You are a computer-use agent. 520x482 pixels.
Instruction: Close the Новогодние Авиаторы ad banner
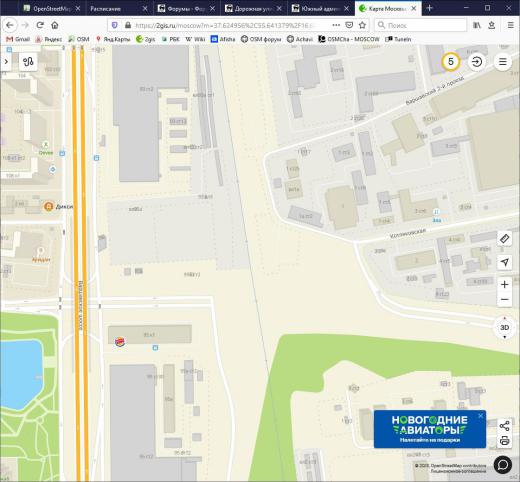pyautogui.click(x=480, y=416)
